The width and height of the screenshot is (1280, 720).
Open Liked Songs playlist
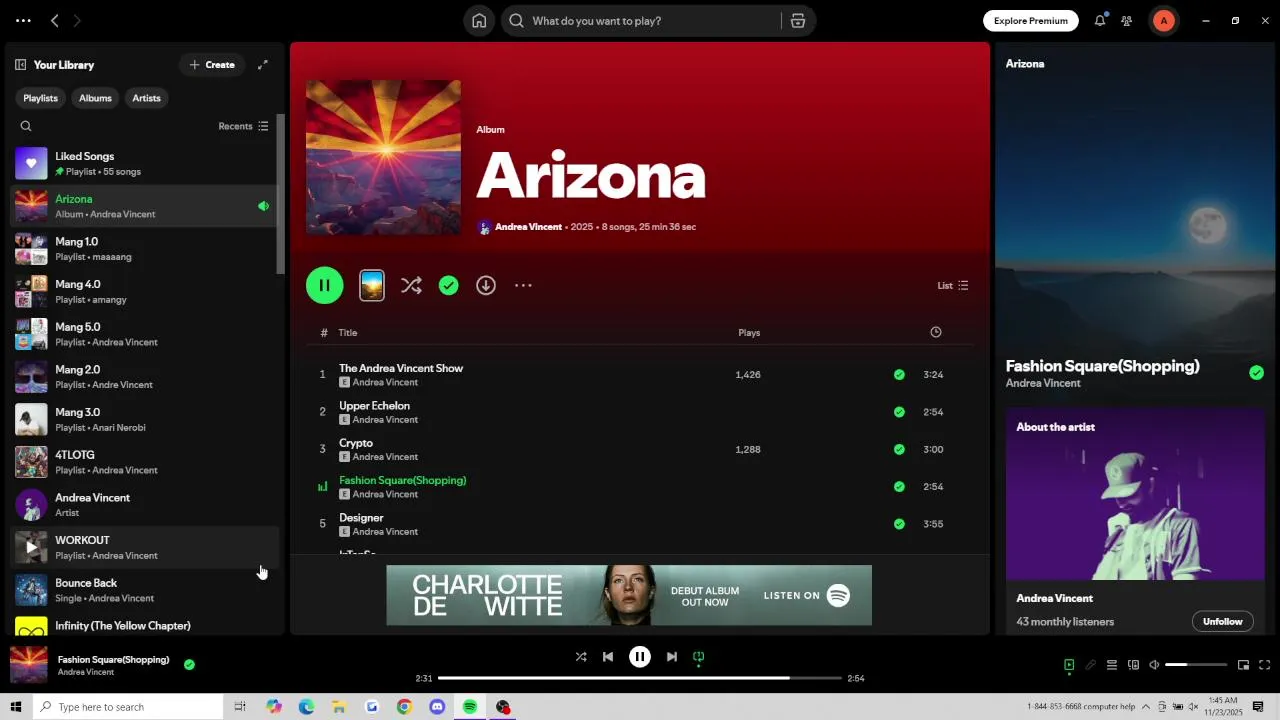tap(144, 164)
